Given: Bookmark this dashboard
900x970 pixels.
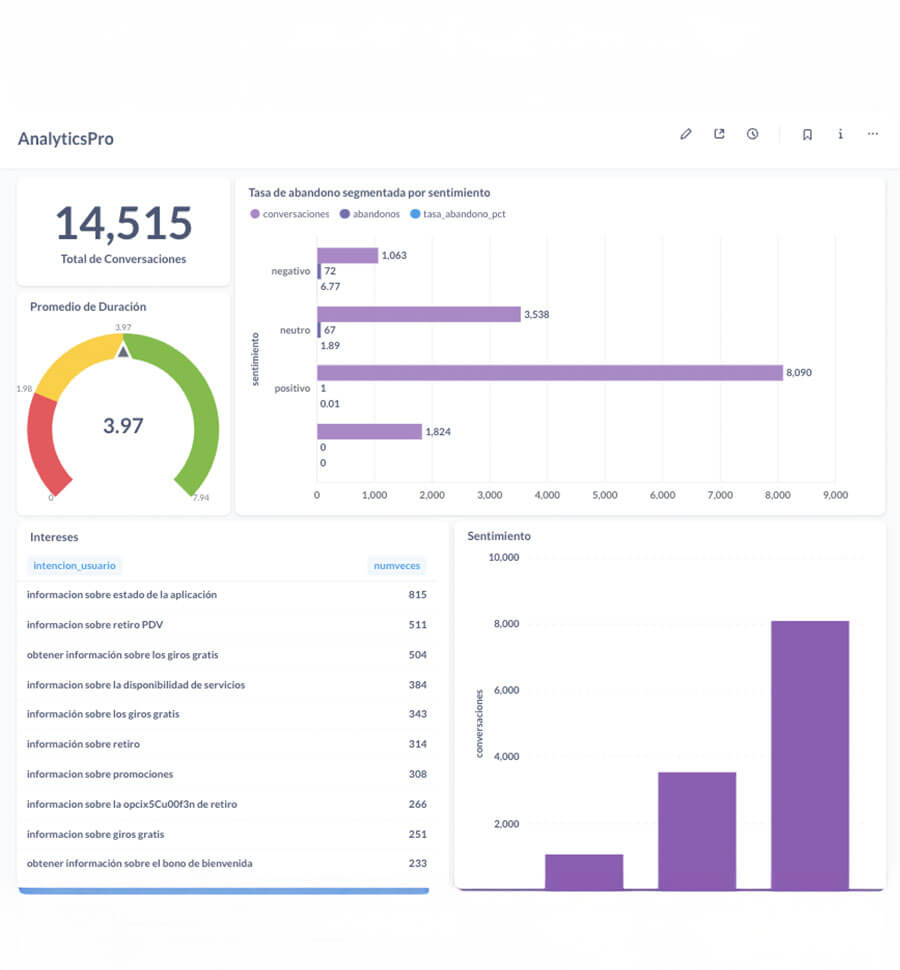Looking at the screenshot, I should click(807, 134).
